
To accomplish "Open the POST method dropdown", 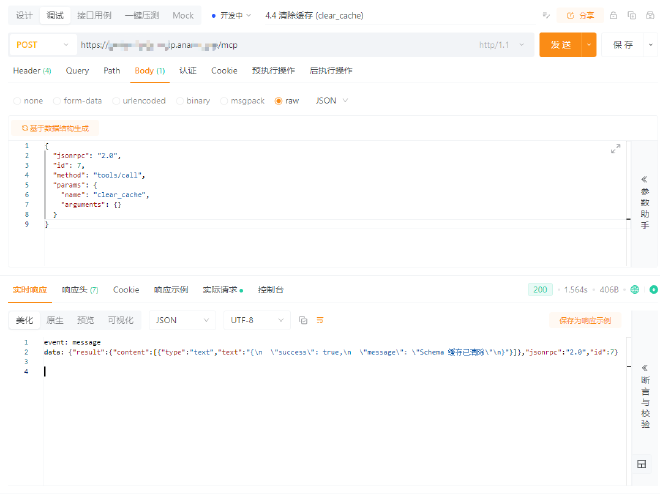I will (x=42, y=45).
